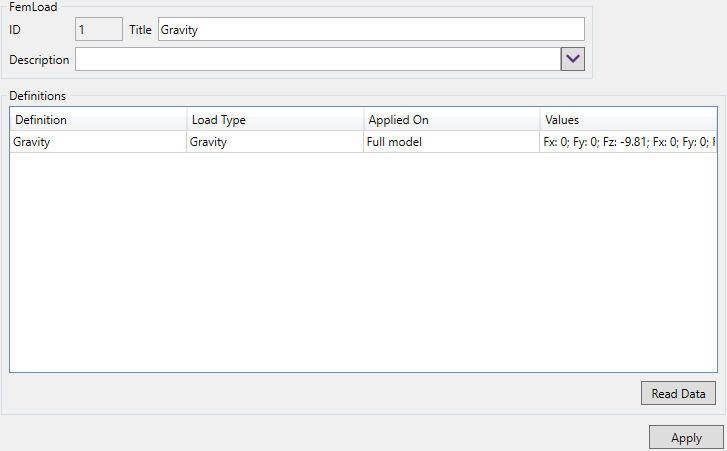Click the ID label text
The height and width of the screenshot is (451, 727).
coord(15,30)
